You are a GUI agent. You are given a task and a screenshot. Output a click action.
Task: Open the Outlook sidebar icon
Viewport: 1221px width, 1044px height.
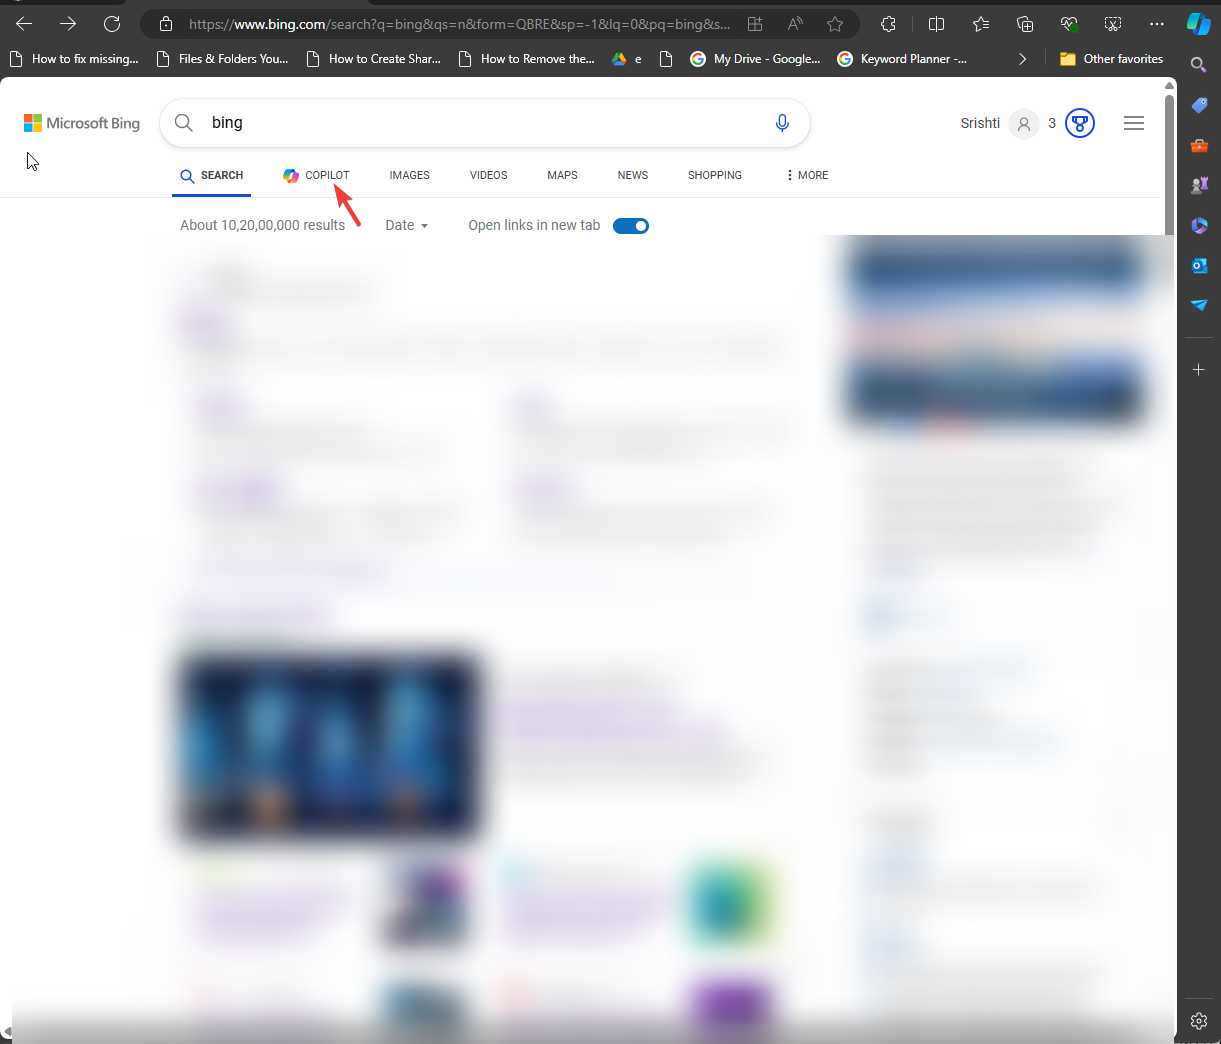click(x=1199, y=265)
